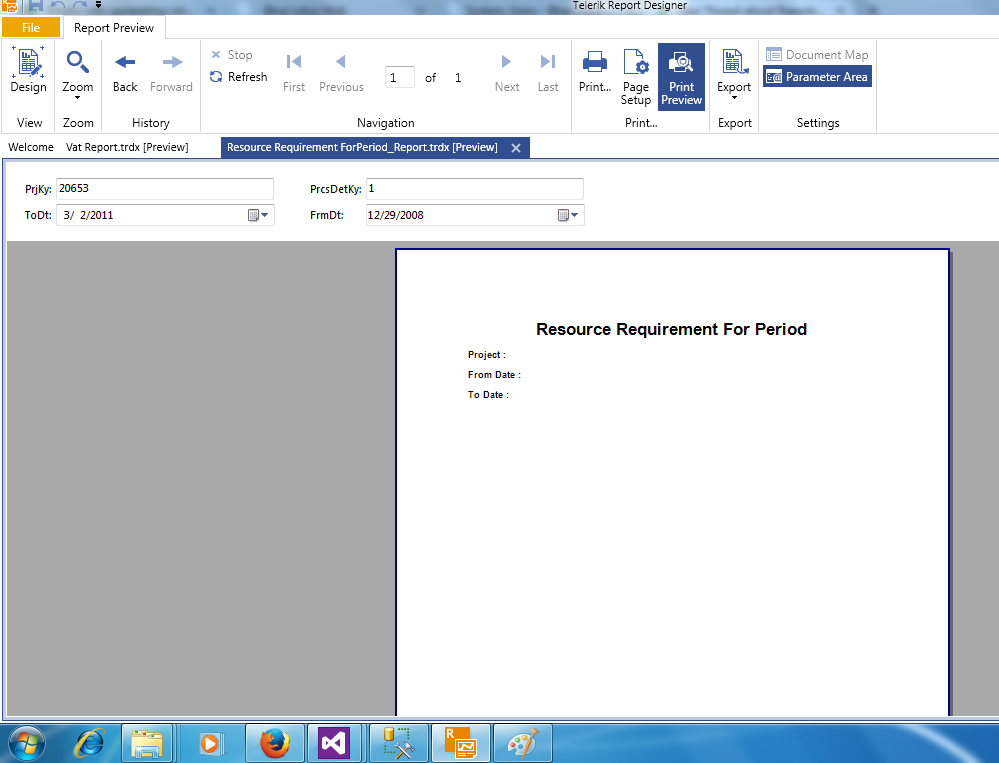Toggle Document Map panel

click(817, 55)
